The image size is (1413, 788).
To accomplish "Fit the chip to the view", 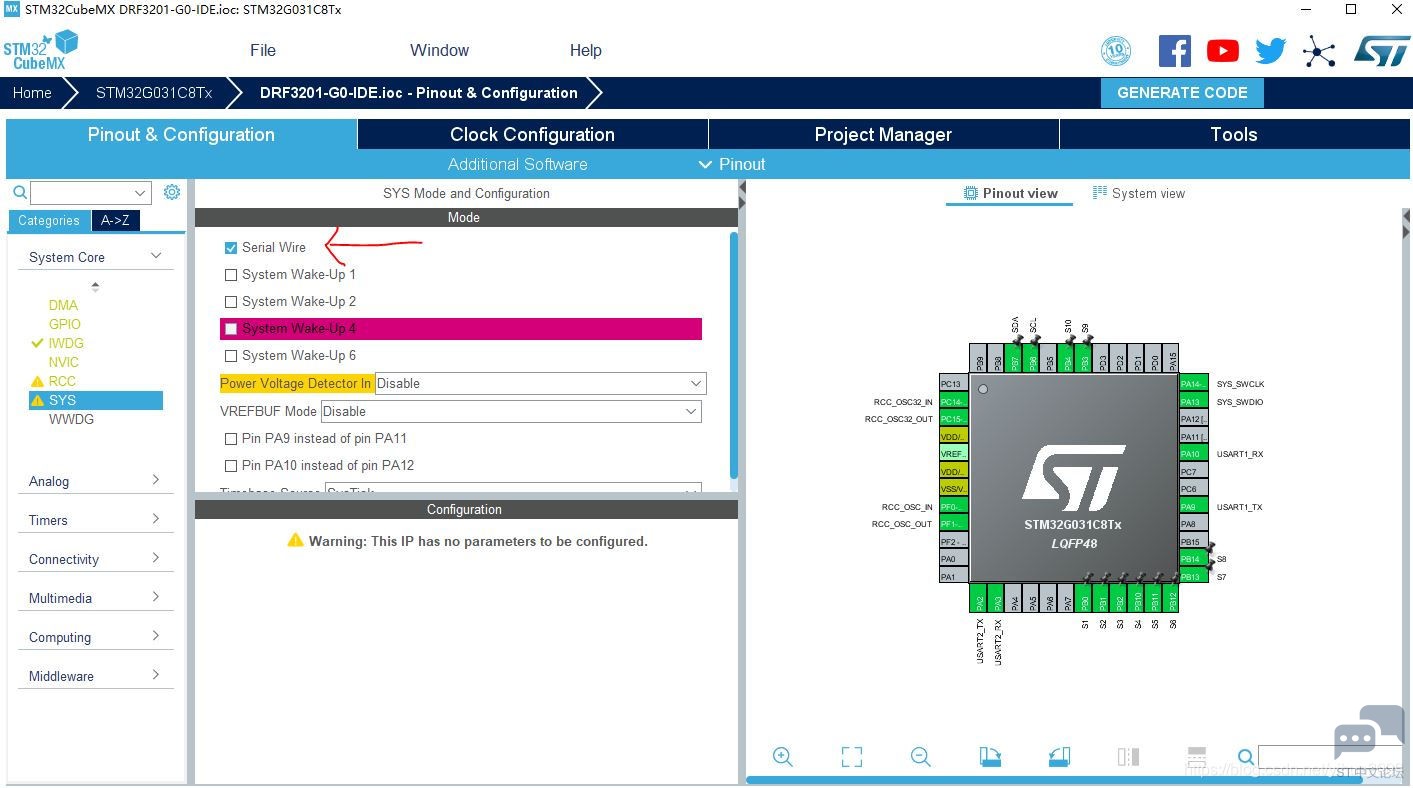I will coord(851,757).
